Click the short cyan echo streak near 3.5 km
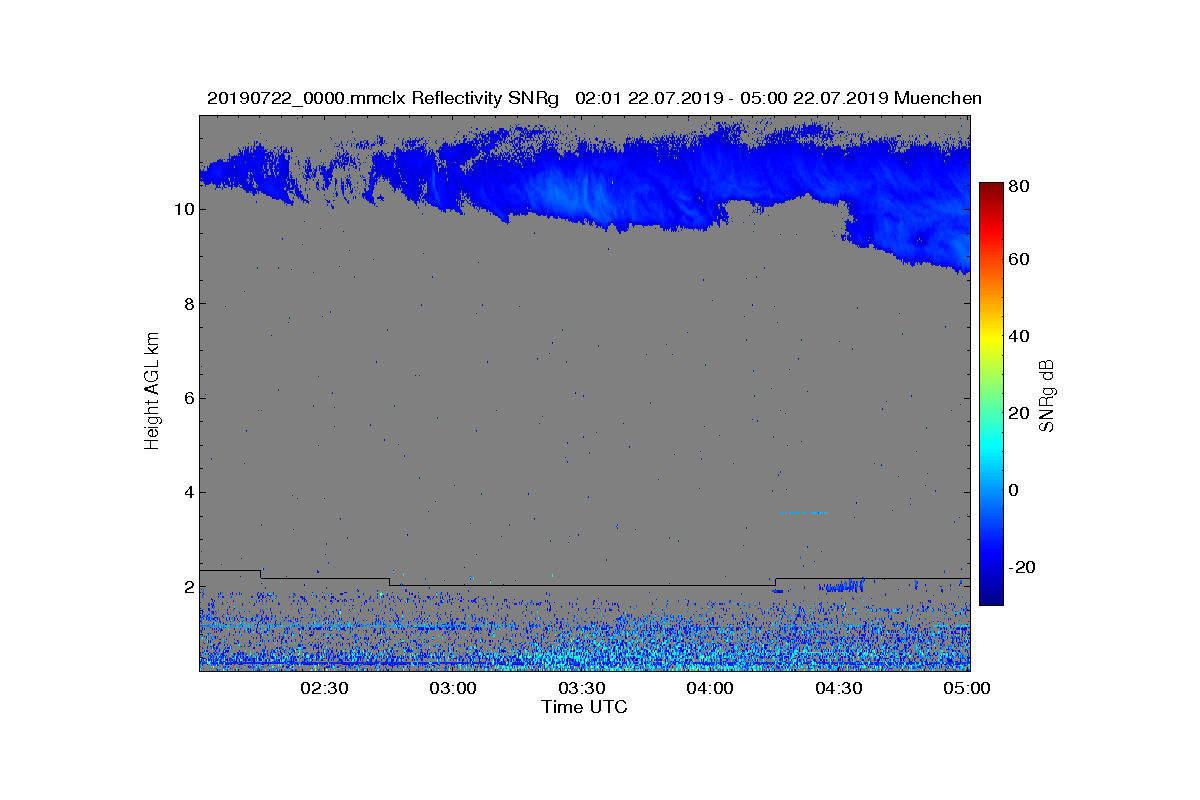1200x800 pixels. (x=805, y=512)
